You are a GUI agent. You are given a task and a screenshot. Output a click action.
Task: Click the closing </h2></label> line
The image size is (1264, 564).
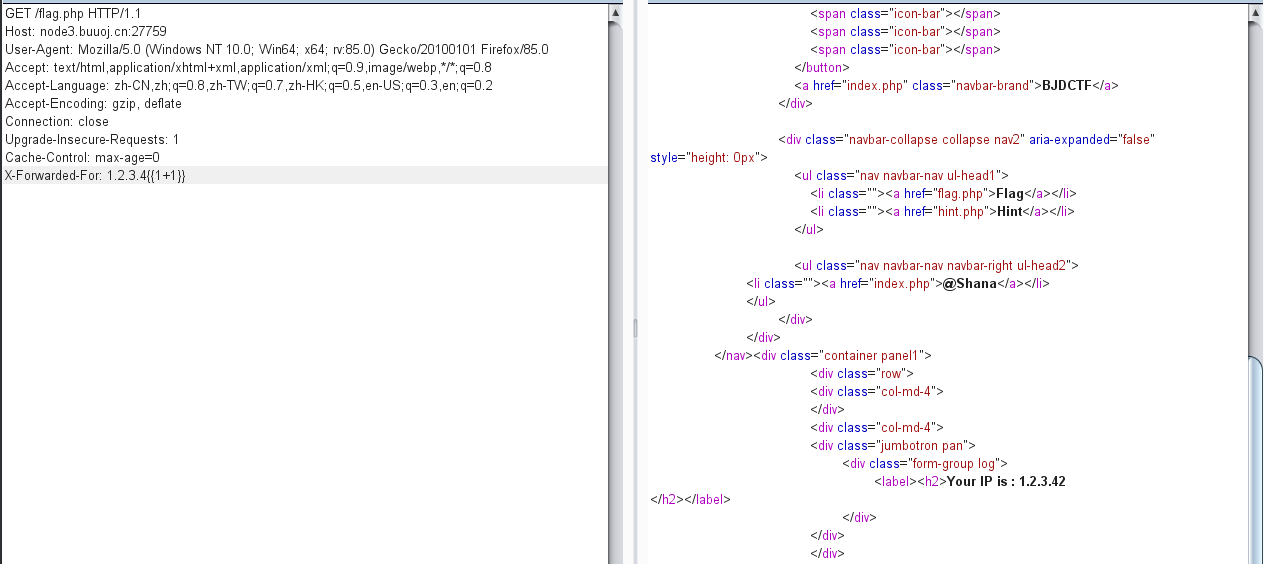tap(690, 499)
